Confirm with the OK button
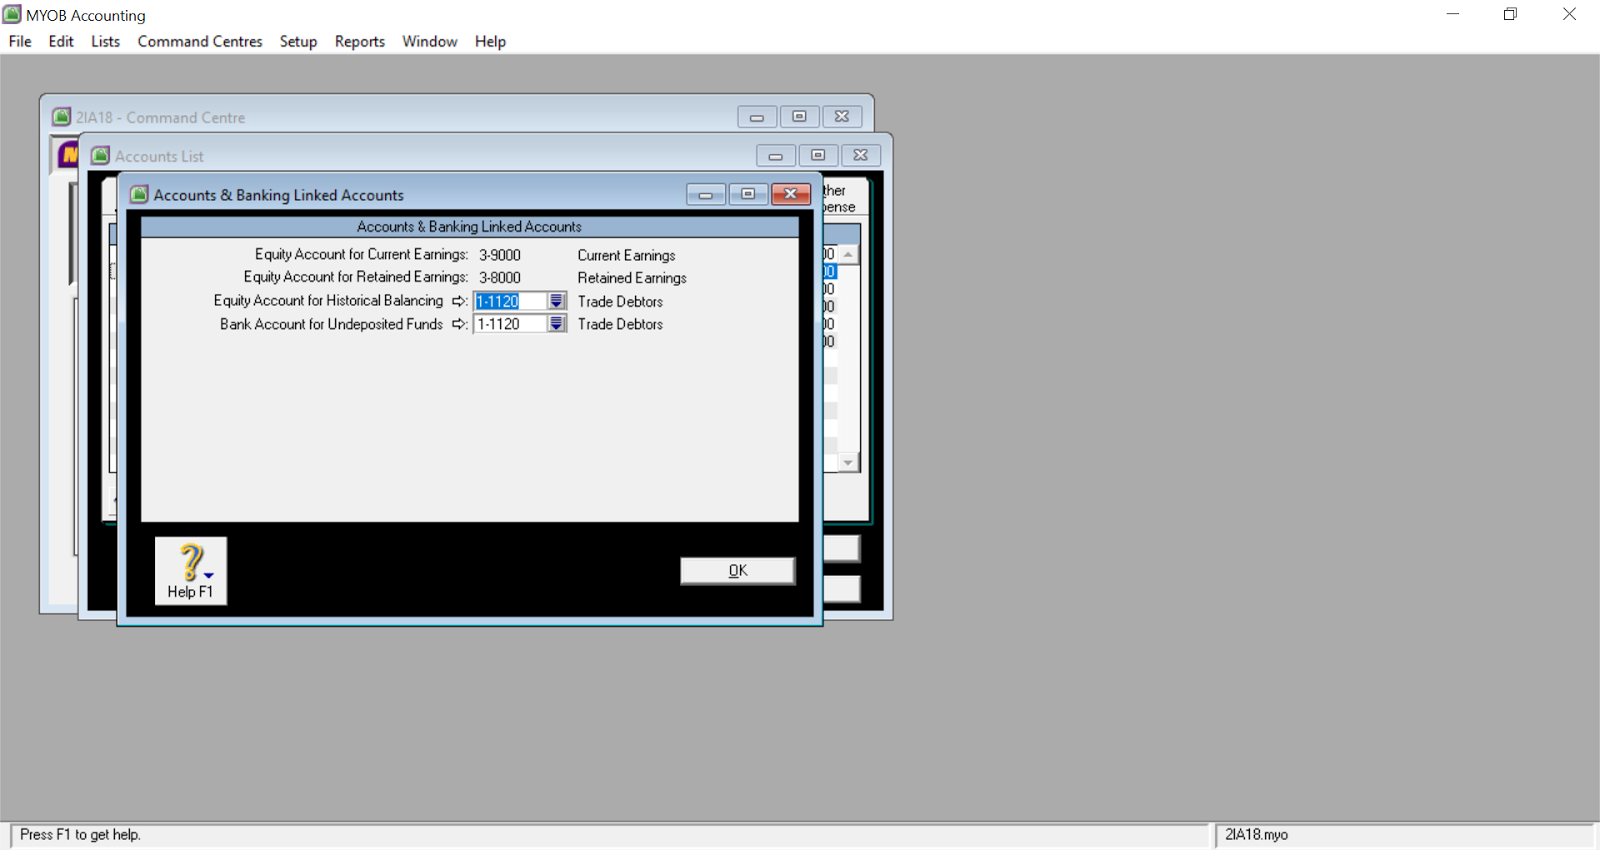 tap(738, 570)
